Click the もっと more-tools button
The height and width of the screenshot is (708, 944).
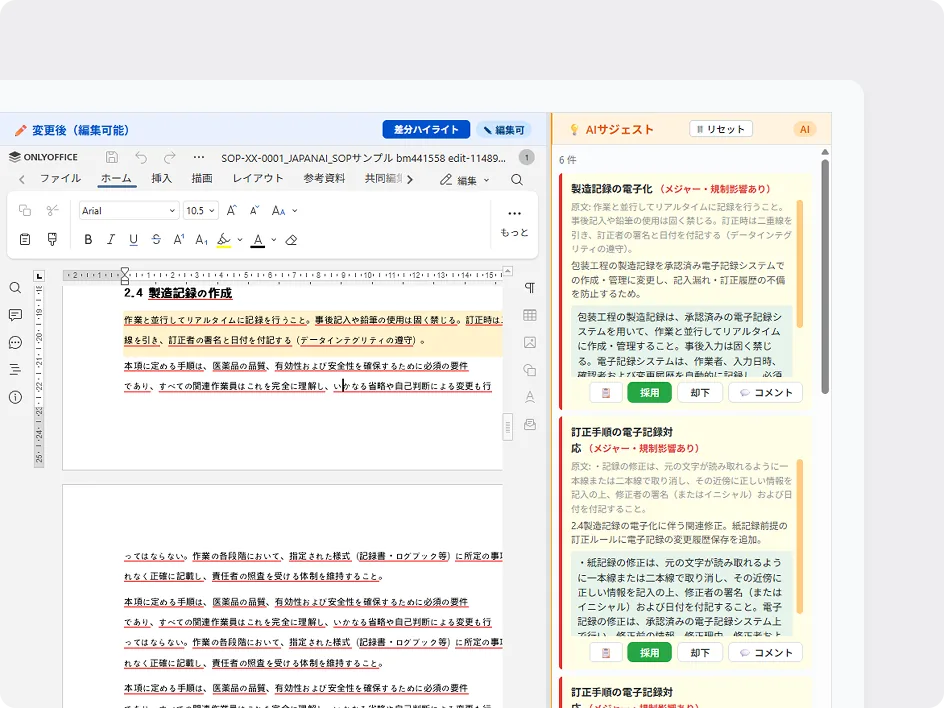coord(514,222)
